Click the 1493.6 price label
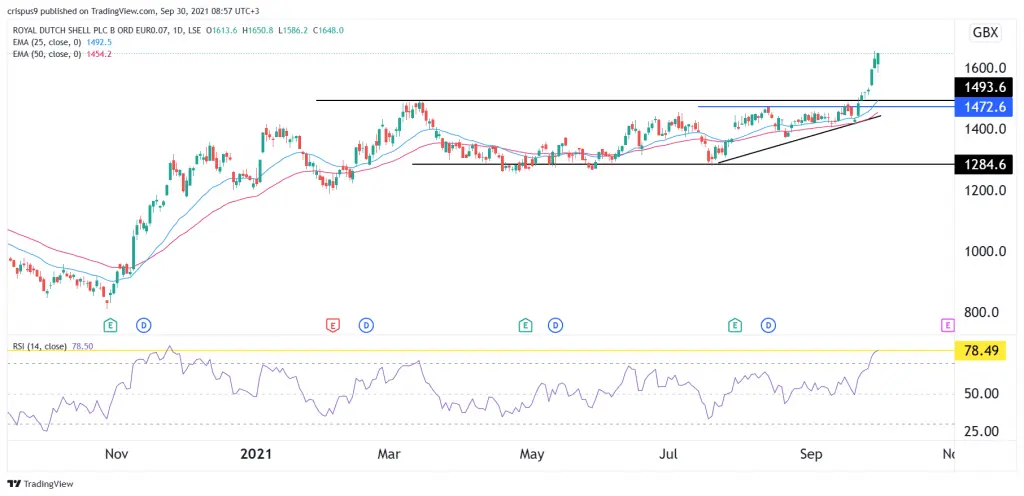The height and width of the screenshot is (496, 1024). pyautogui.click(x=986, y=87)
